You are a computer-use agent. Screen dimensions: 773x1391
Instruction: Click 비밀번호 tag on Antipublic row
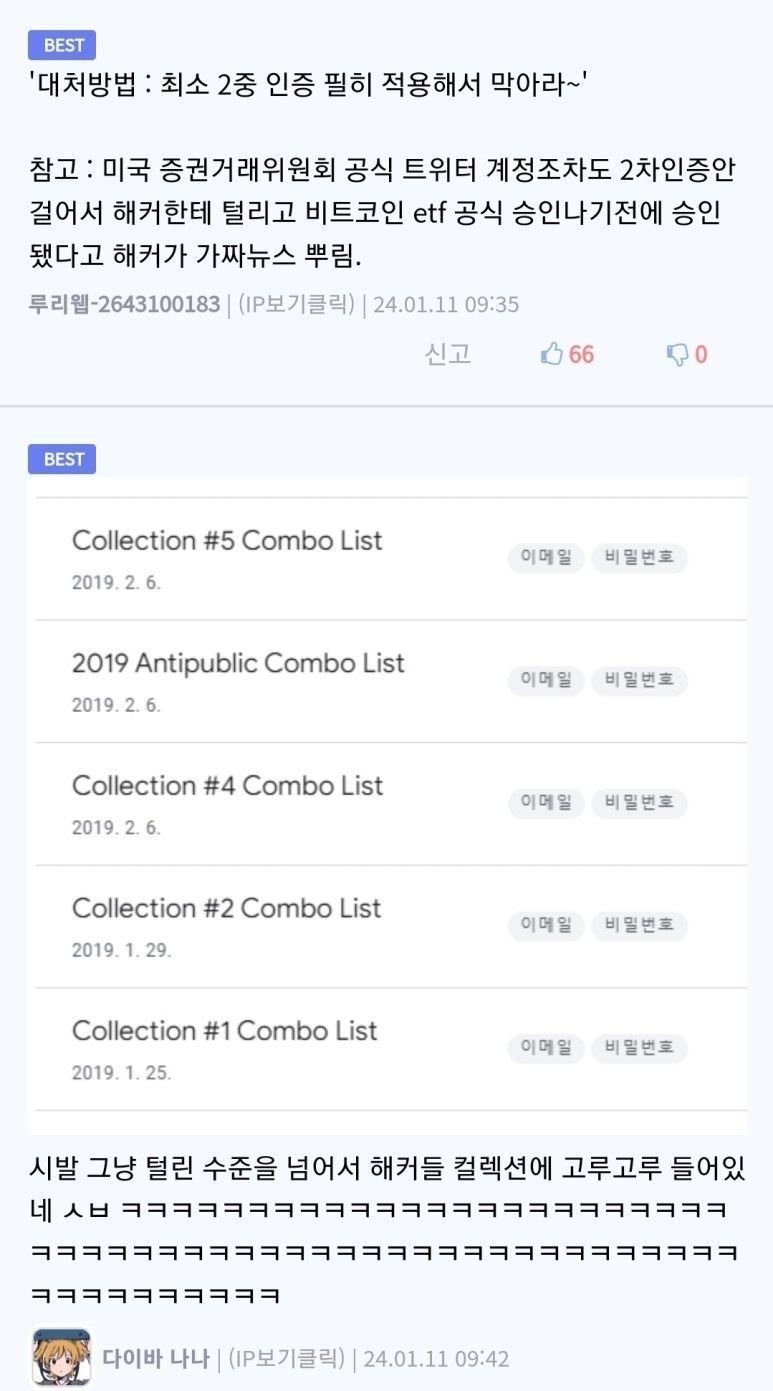tap(639, 680)
